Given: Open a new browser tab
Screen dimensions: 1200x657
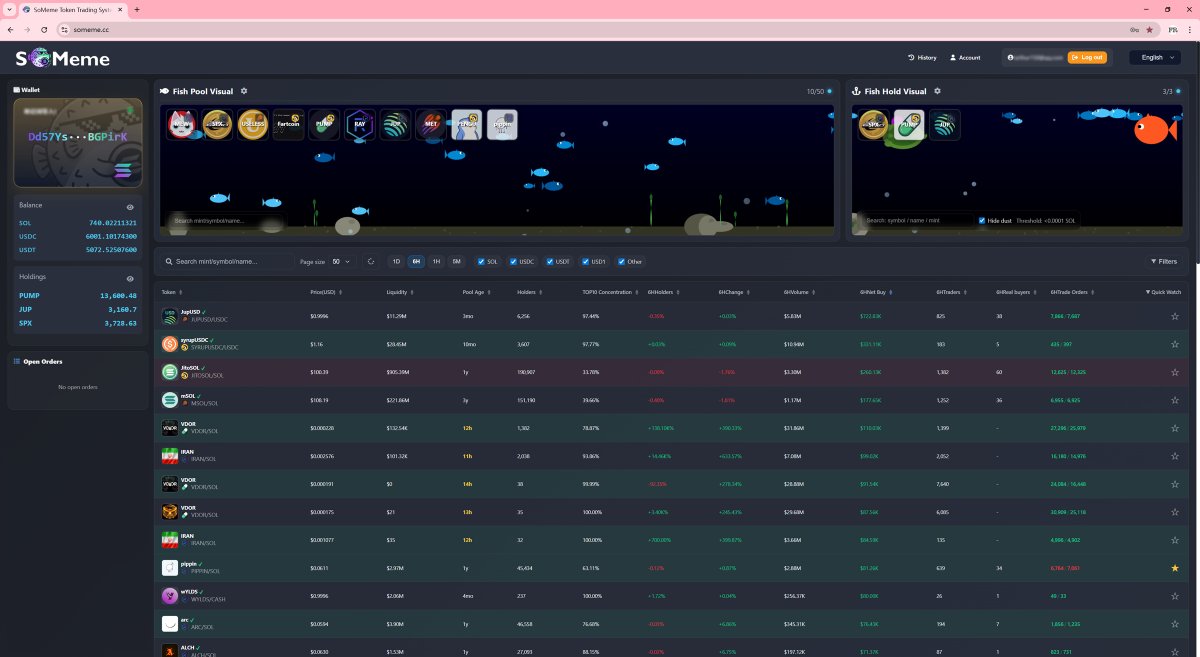Looking at the screenshot, I should coord(137,9).
